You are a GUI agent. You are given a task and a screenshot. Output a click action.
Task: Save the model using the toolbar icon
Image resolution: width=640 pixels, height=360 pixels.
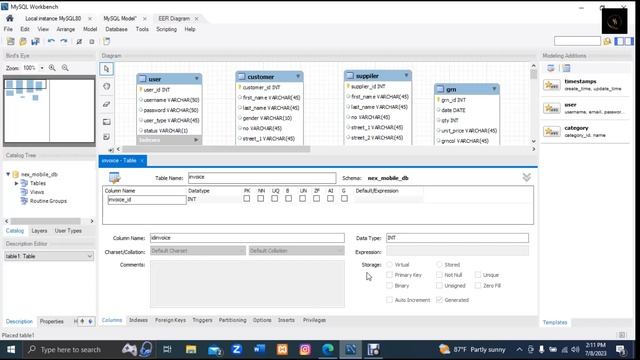click(x=36, y=41)
